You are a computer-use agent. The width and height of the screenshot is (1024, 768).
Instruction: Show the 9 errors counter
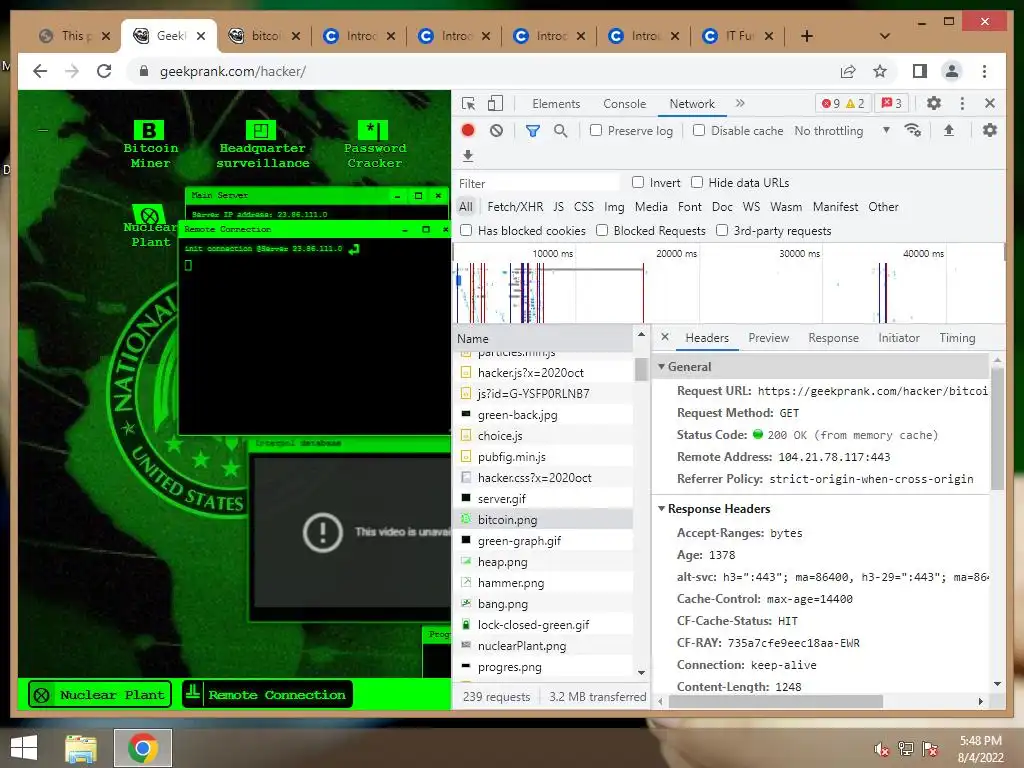click(x=831, y=103)
